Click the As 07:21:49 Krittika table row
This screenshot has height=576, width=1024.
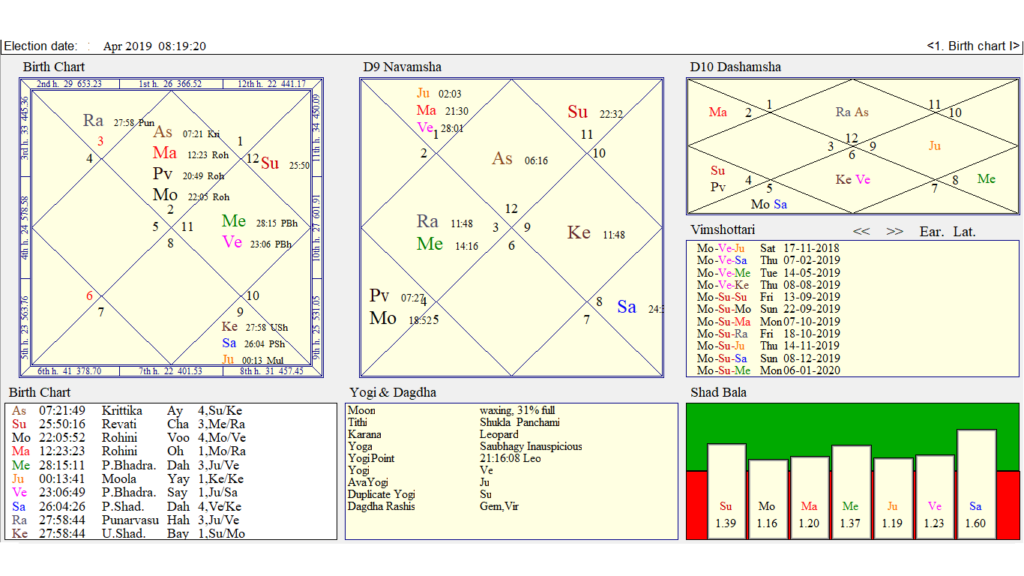[127, 411]
